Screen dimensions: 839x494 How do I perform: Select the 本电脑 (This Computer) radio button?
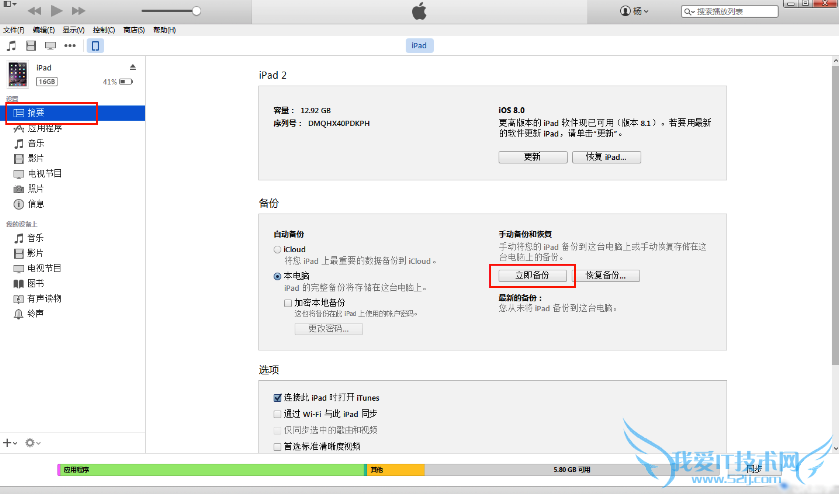[x=277, y=276]
